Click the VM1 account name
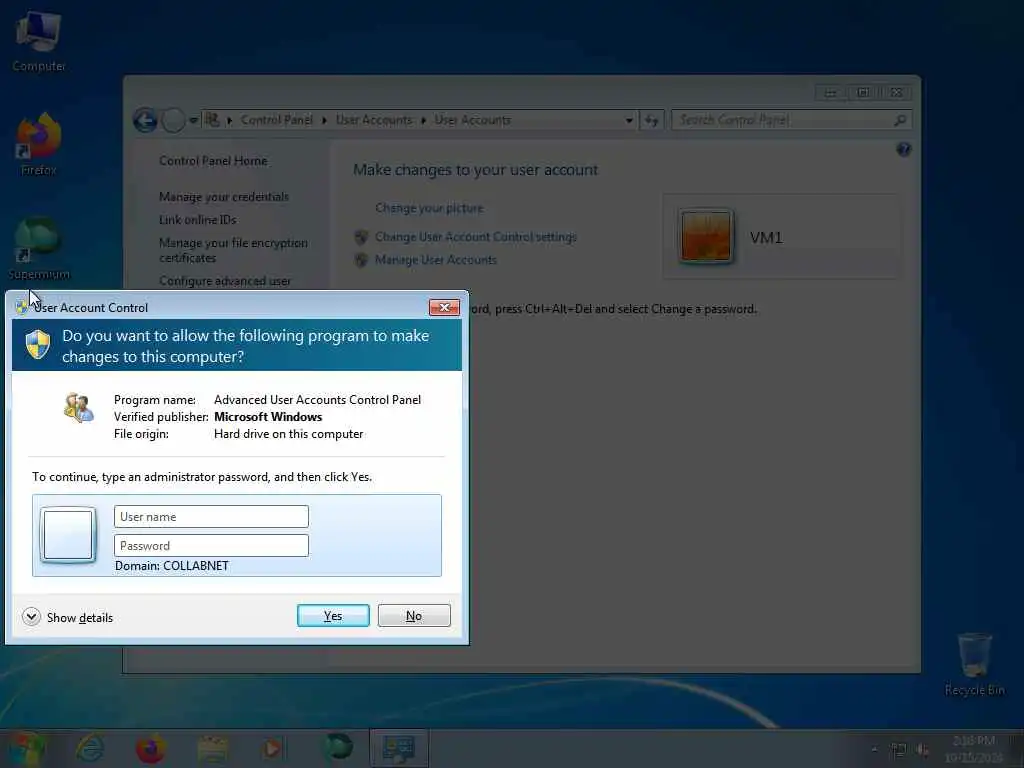The height and width of the screenshot is (768, 1024). click(766, 237)
